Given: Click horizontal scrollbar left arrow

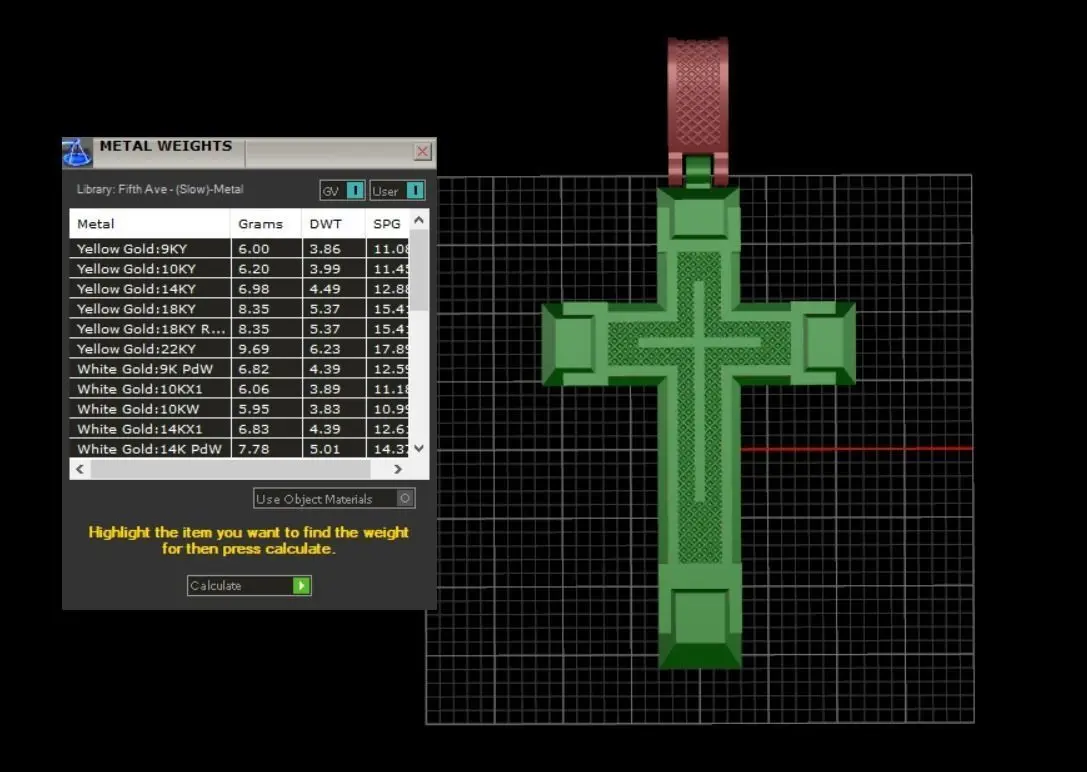Looking at the screenshot, I should point(80,469).
